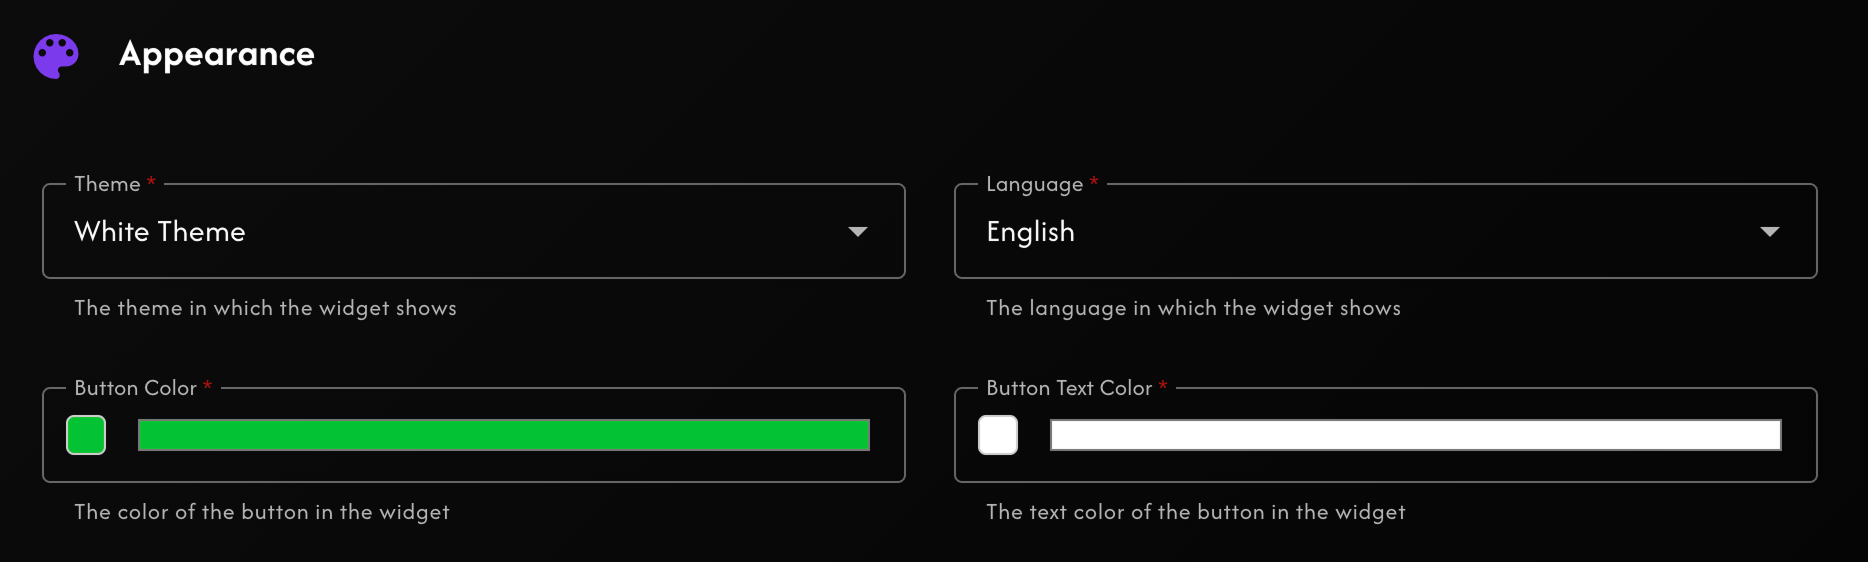This screenshot has width=1868, height=562.
Task: Click the Theme dropdown arrow
Action: pos(857,232)
